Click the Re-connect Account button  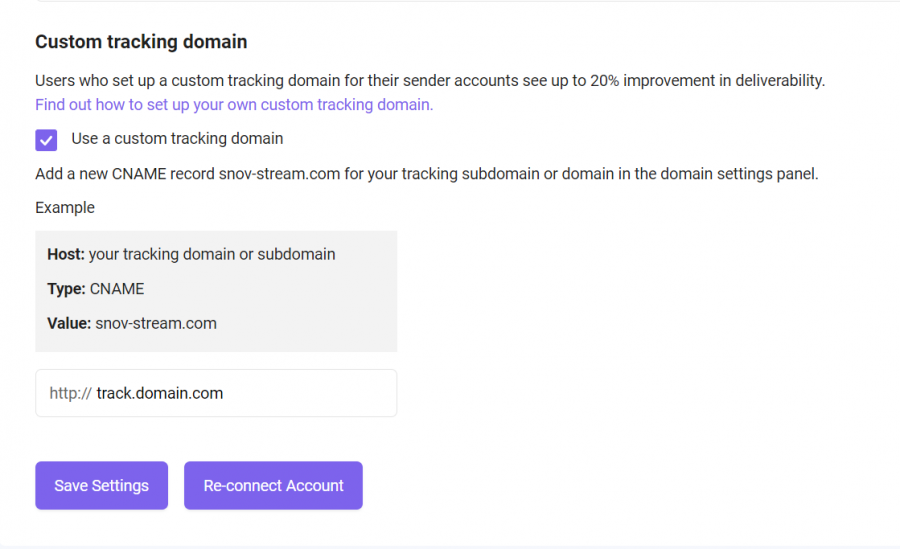(x=273, y=485)
